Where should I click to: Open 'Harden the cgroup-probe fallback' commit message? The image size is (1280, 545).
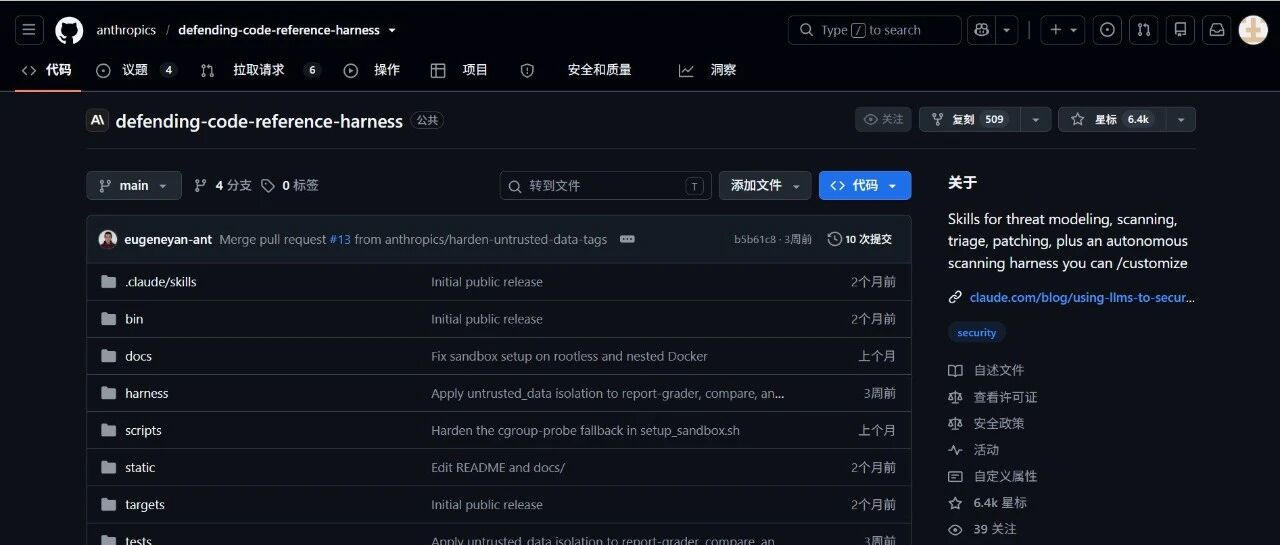coord(585,430)
